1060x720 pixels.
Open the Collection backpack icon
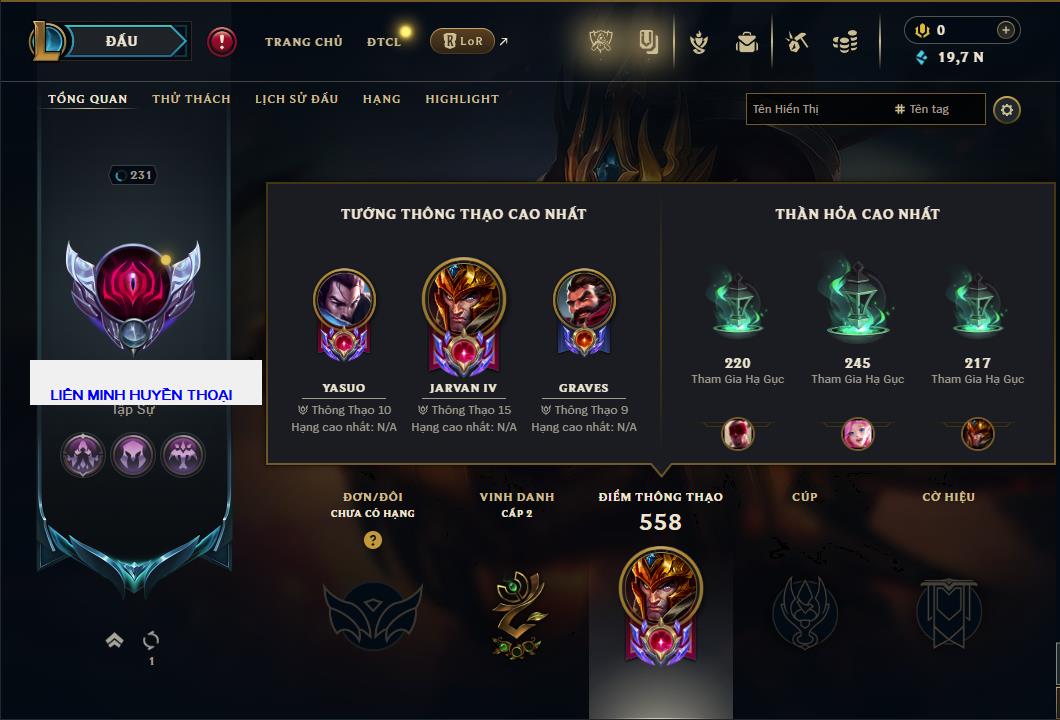point(747,43)
